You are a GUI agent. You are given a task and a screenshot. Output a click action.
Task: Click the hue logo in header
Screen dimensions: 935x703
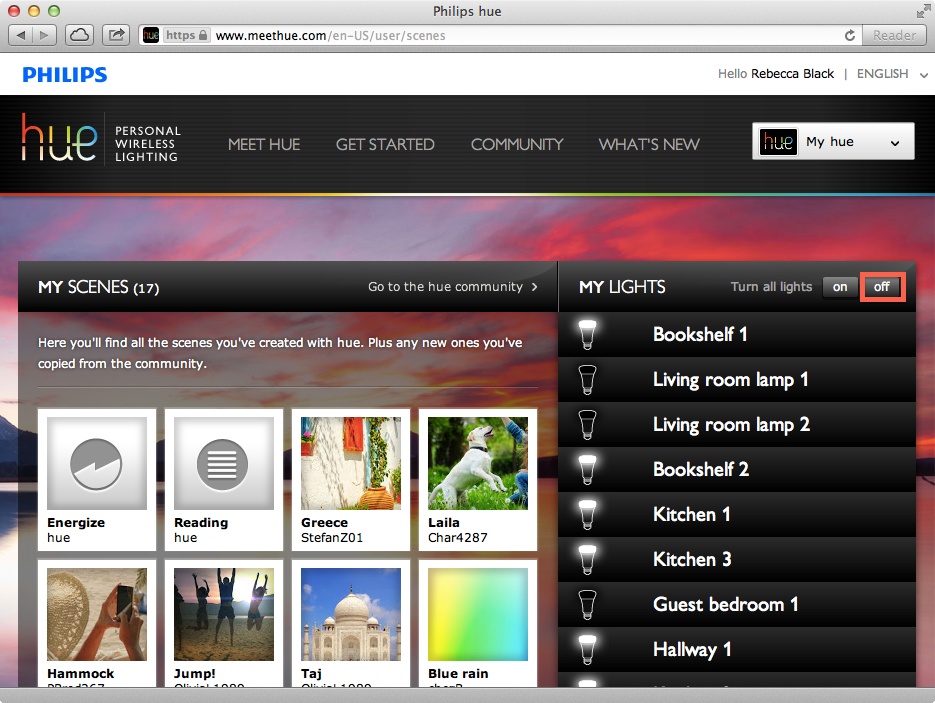(x=59, y=138)
